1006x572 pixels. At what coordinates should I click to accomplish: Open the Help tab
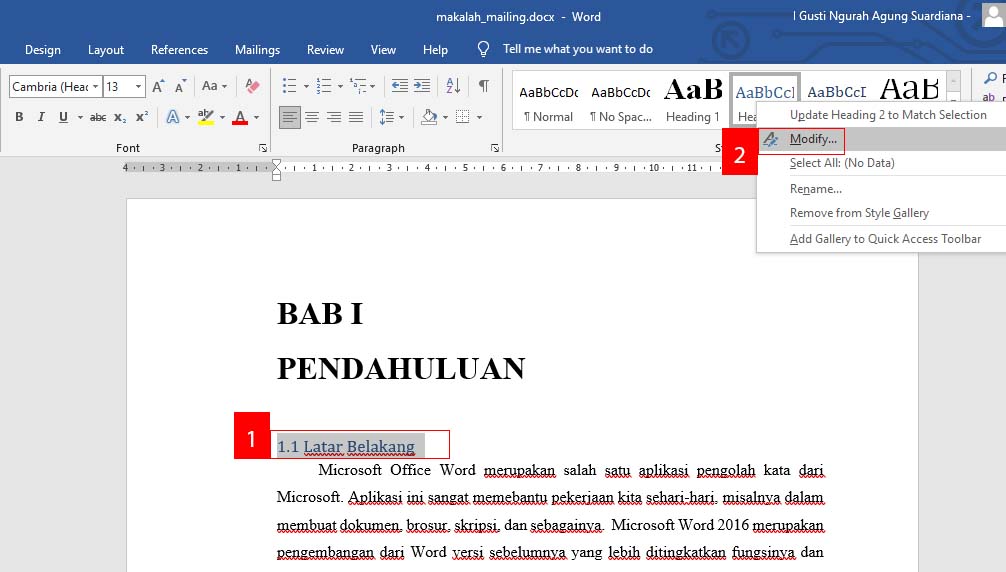(x=435, y=50)
